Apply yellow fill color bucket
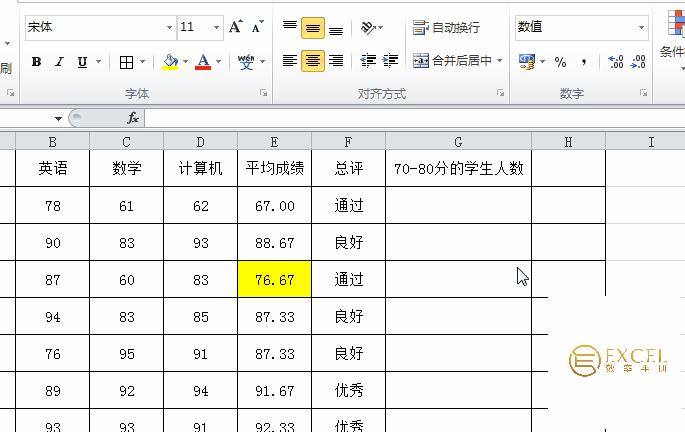This screenshot has height=432, width=685. tap(170, 62)
